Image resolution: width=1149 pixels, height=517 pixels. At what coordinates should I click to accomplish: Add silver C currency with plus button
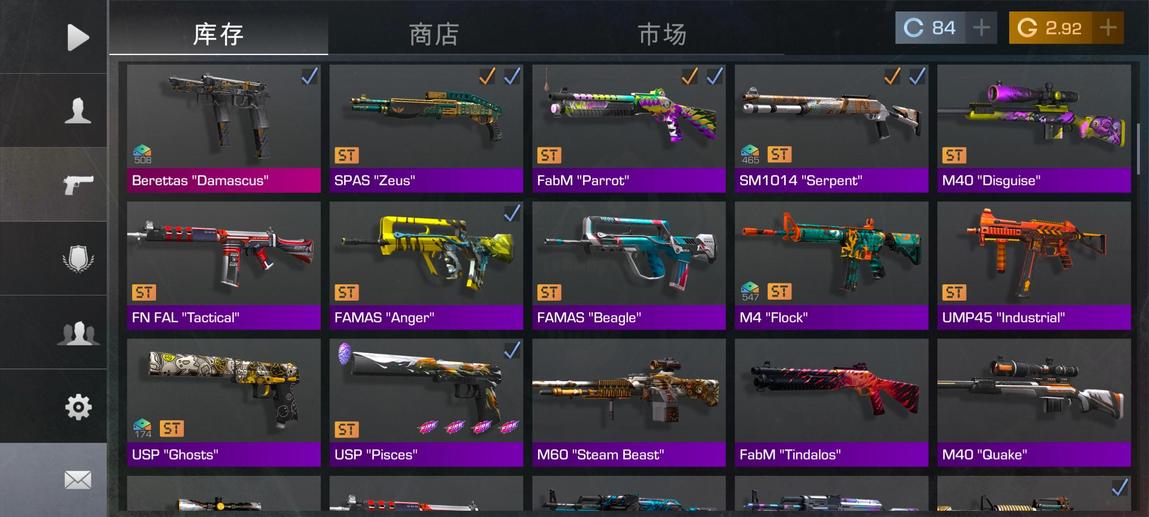[981, 28]
